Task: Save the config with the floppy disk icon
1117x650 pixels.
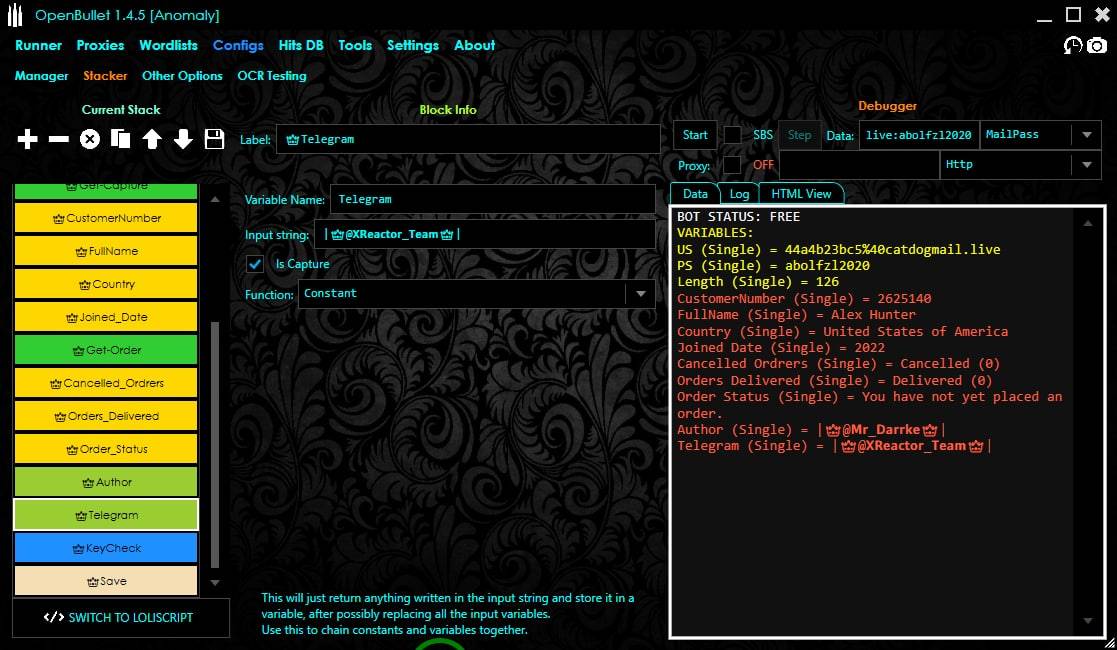Action: point(214,139)
